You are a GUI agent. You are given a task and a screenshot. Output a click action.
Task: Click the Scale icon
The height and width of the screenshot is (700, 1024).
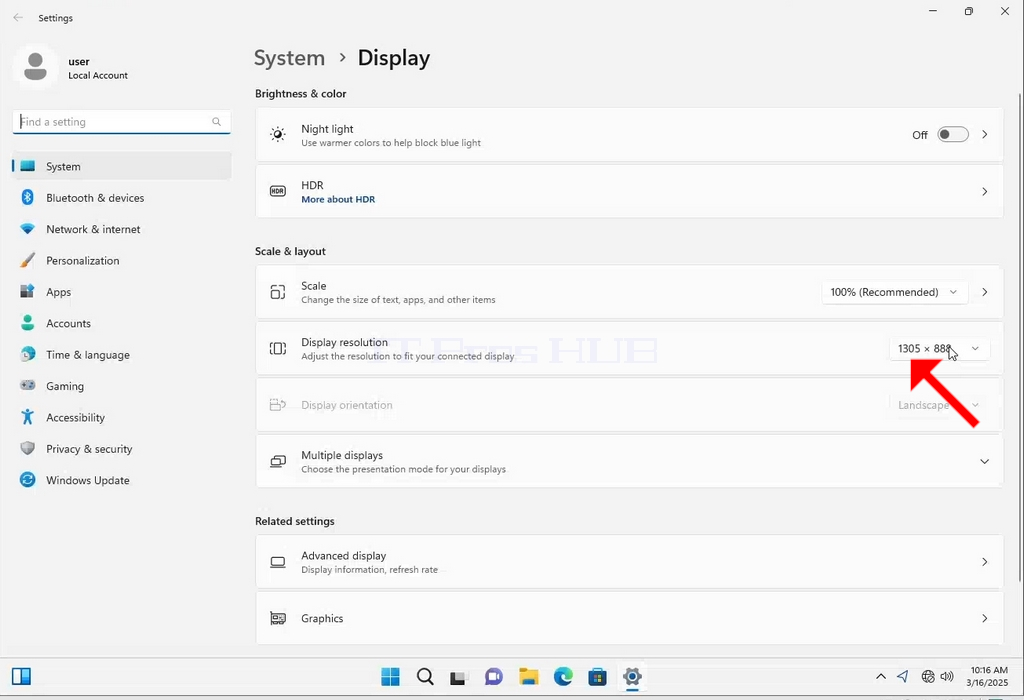278,292
